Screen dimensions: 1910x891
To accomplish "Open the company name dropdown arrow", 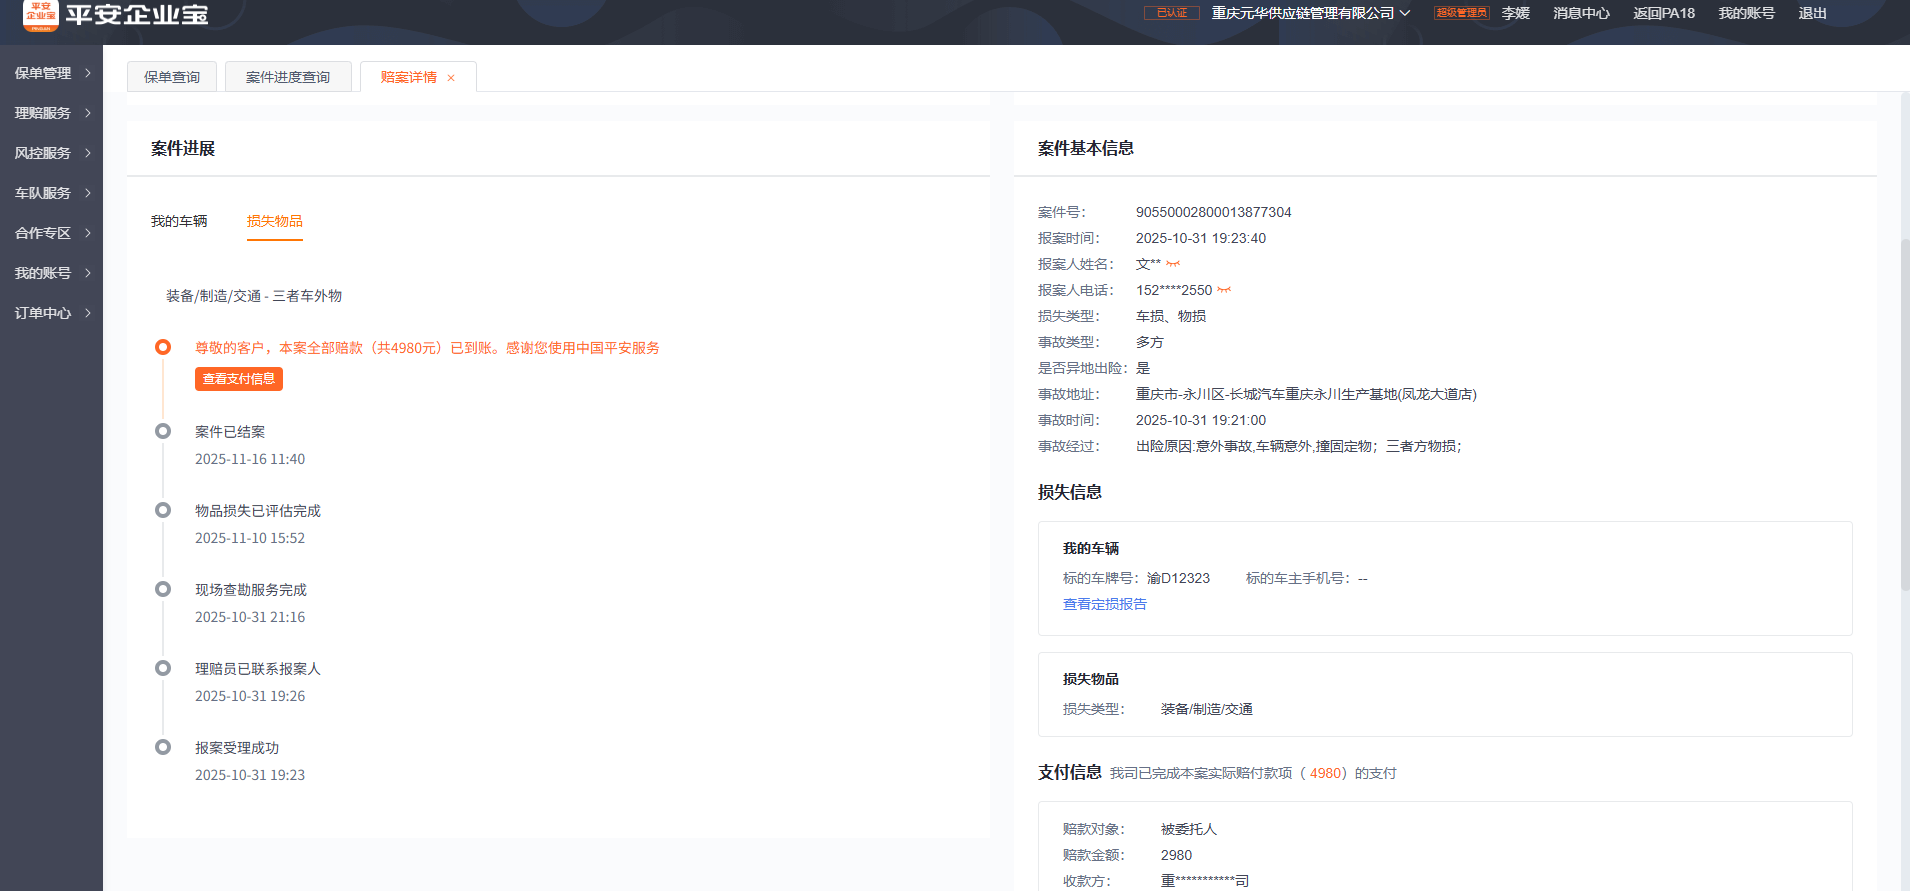I will [x=1405, y=13].
